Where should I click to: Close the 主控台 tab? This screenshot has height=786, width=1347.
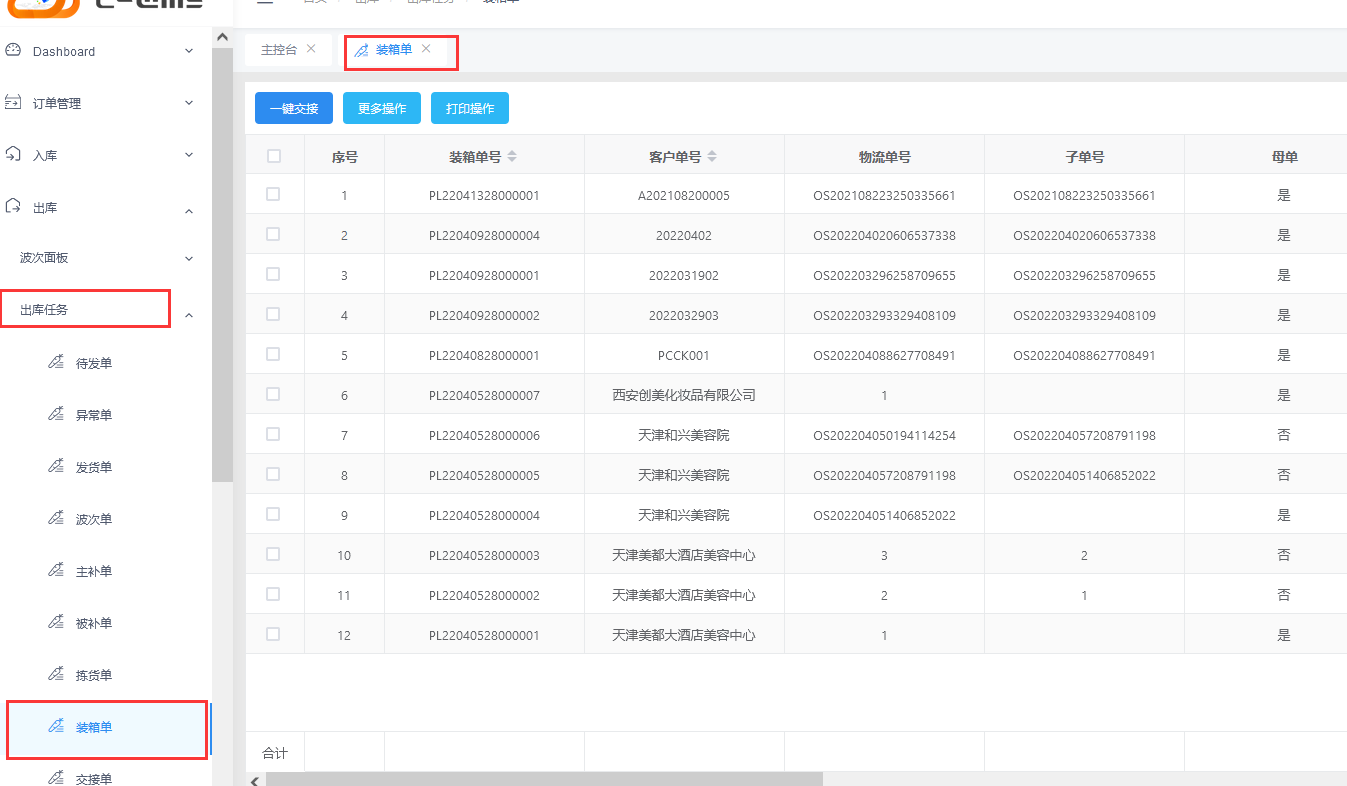311,49
